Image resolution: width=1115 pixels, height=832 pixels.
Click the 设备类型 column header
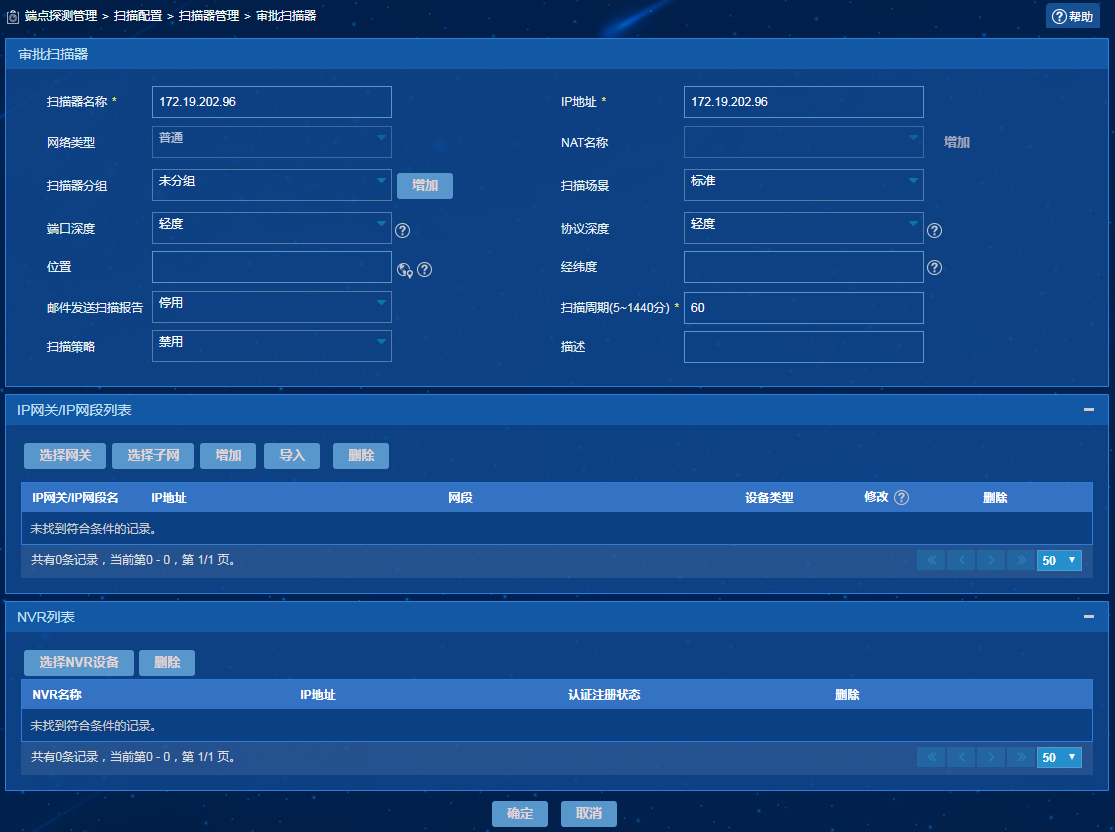769,498
